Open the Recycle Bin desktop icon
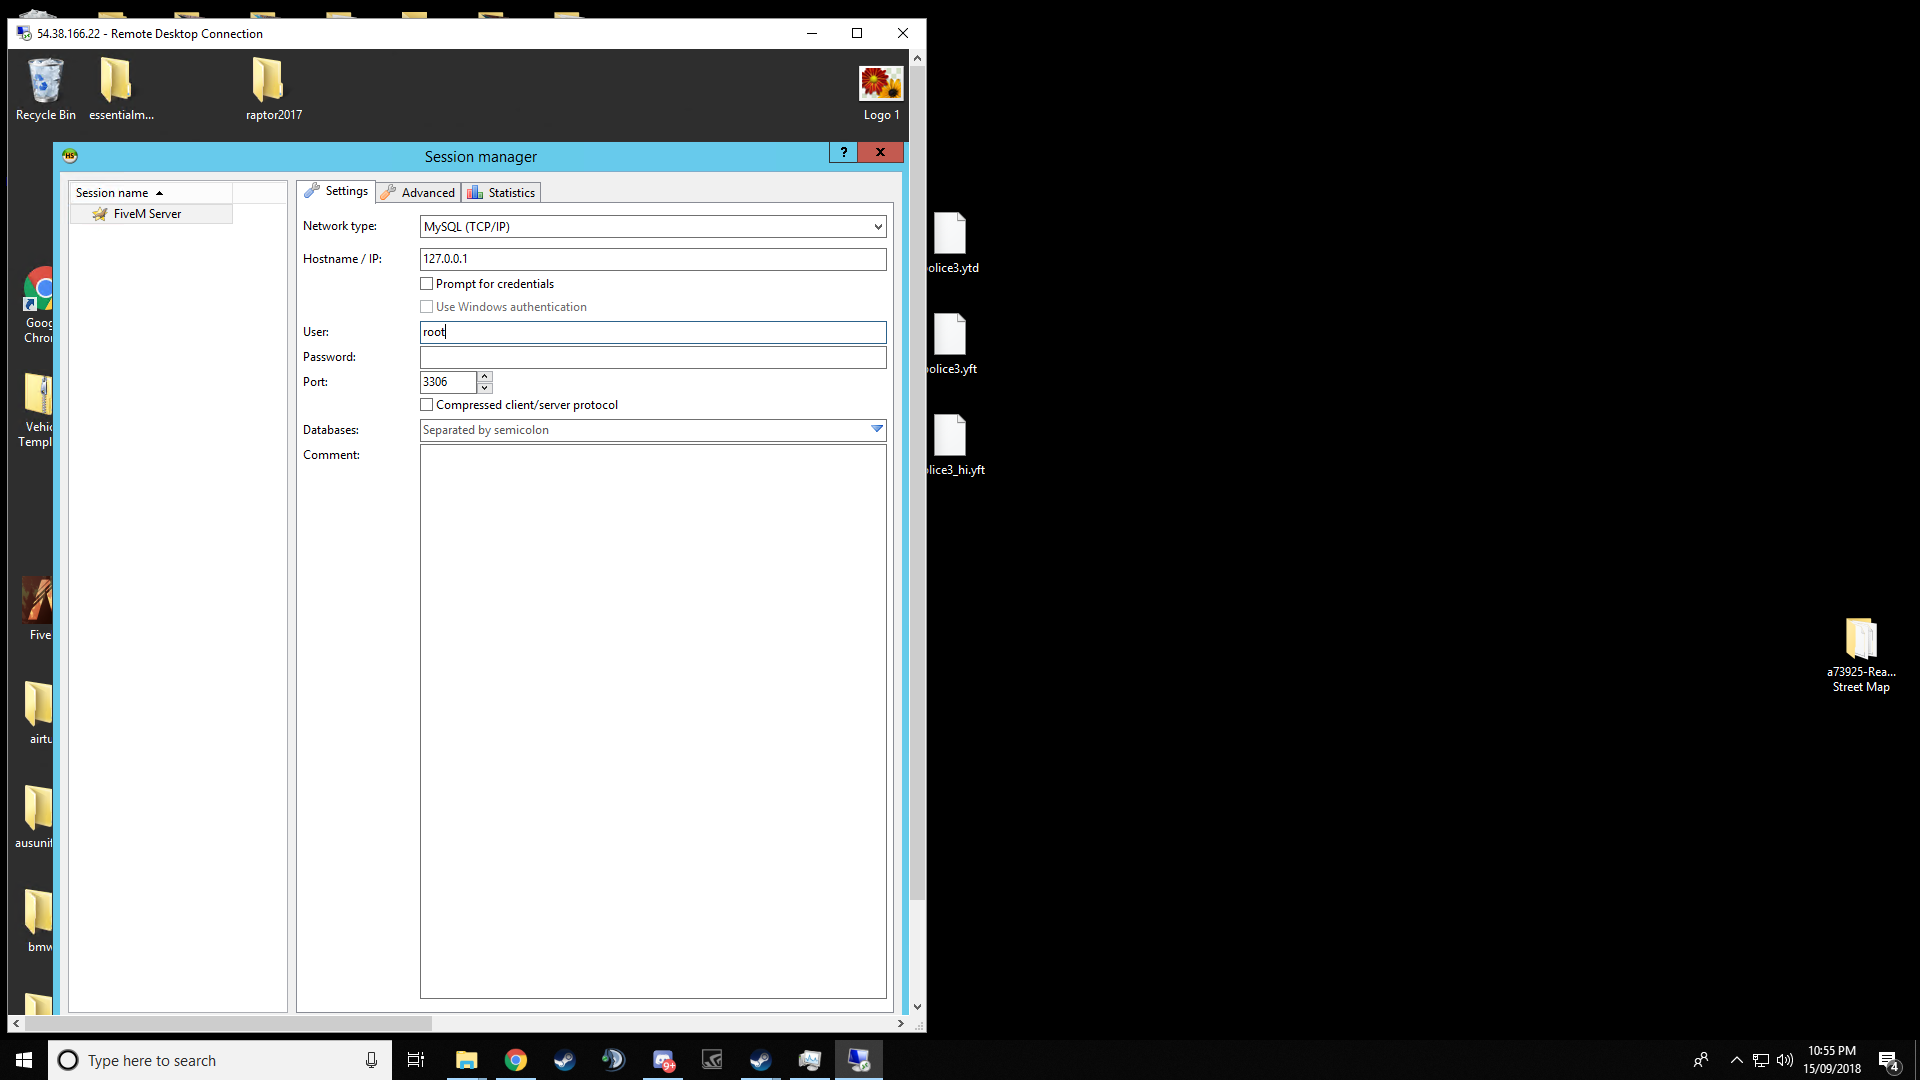1920x1080 pixels. 45,82
